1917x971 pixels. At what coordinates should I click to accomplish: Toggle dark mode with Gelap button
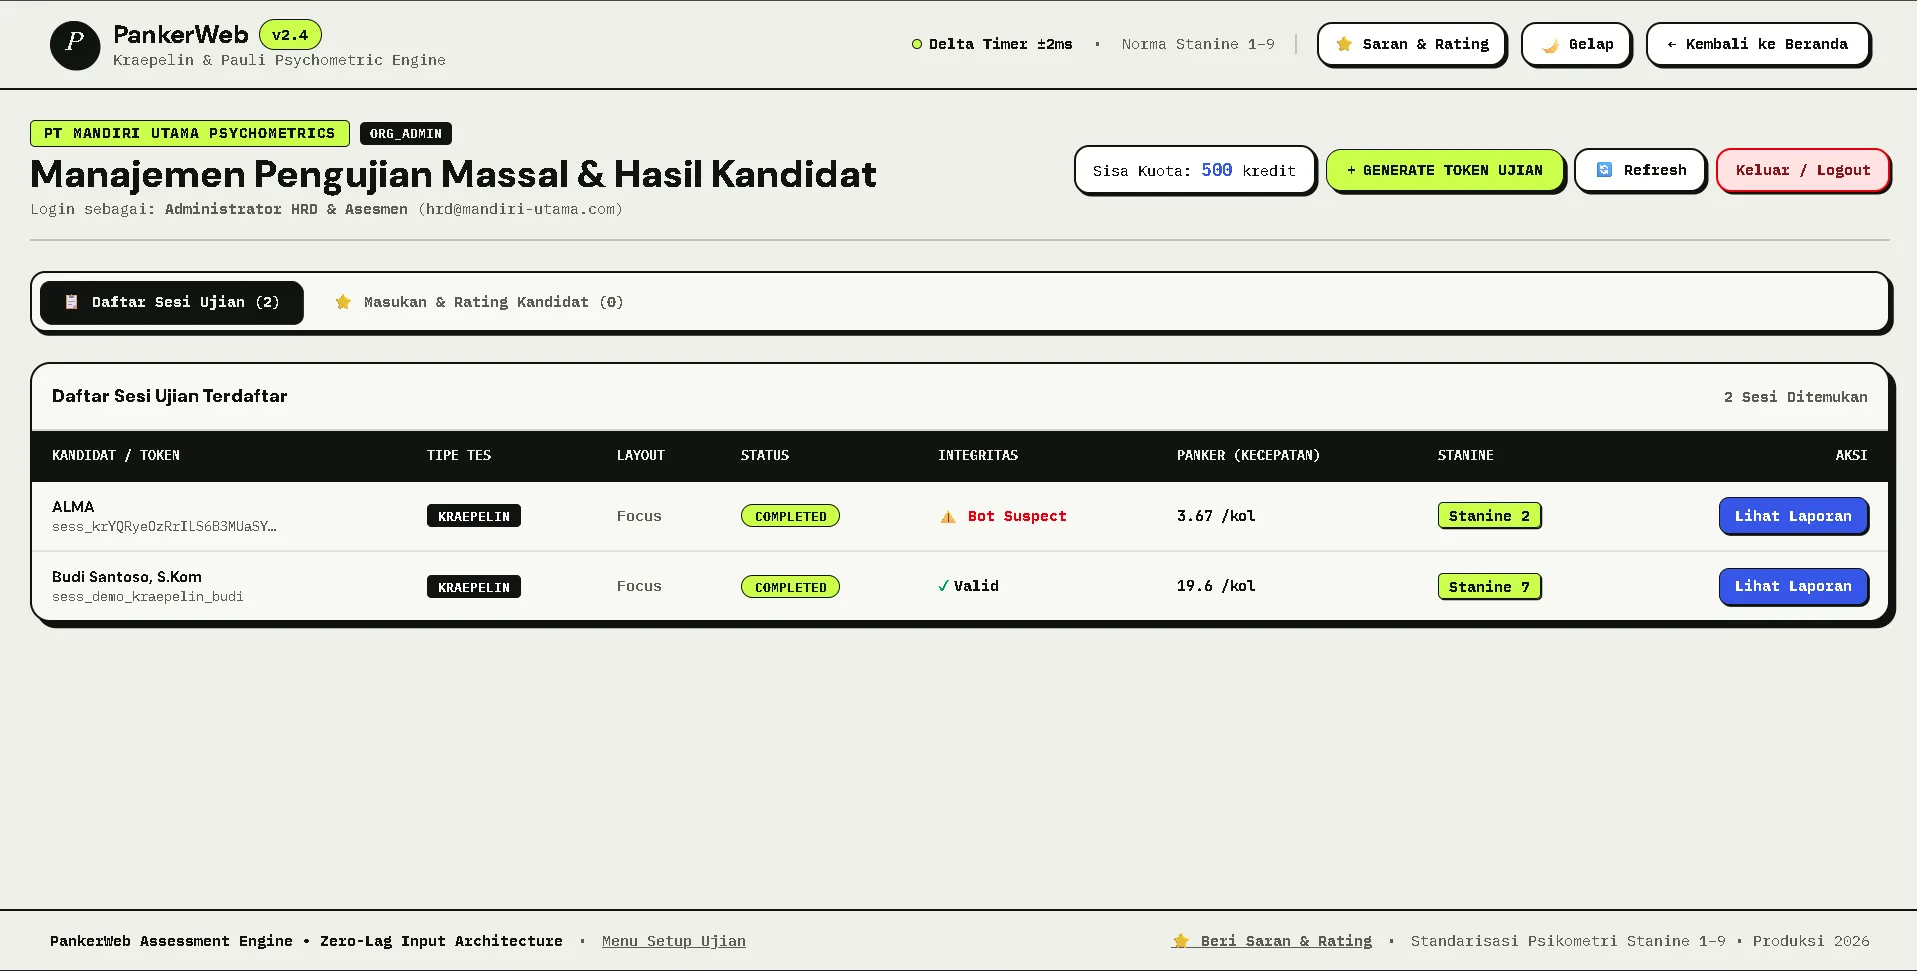point(1576,45)
